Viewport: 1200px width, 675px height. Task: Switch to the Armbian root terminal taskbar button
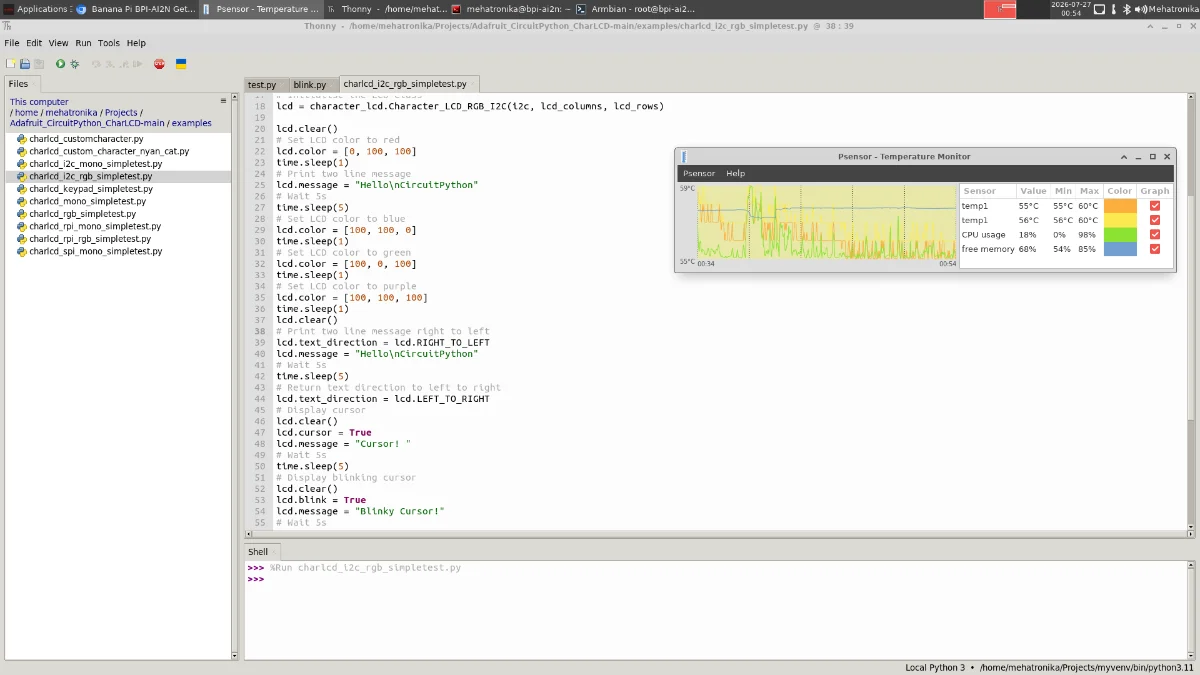[635, 9]
